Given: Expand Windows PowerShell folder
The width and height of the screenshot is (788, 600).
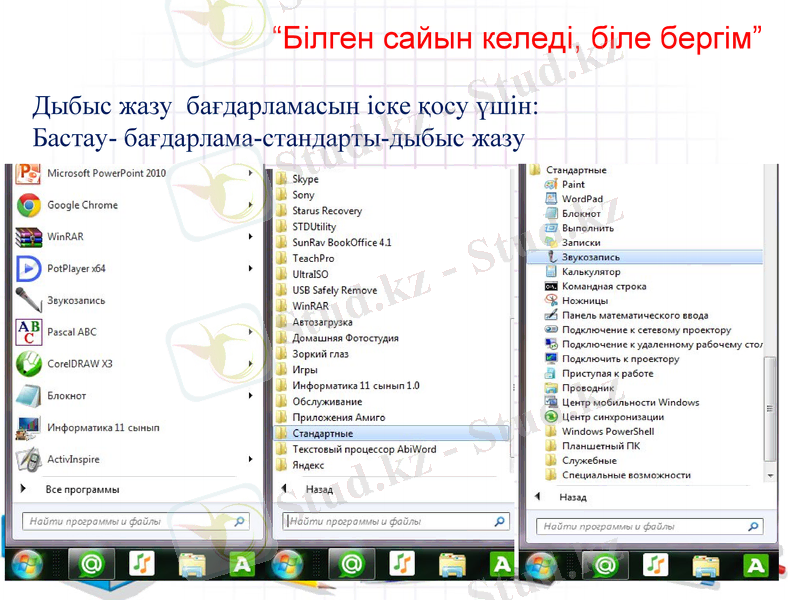Looking at the screenshot, I should [x=600, y=431].
